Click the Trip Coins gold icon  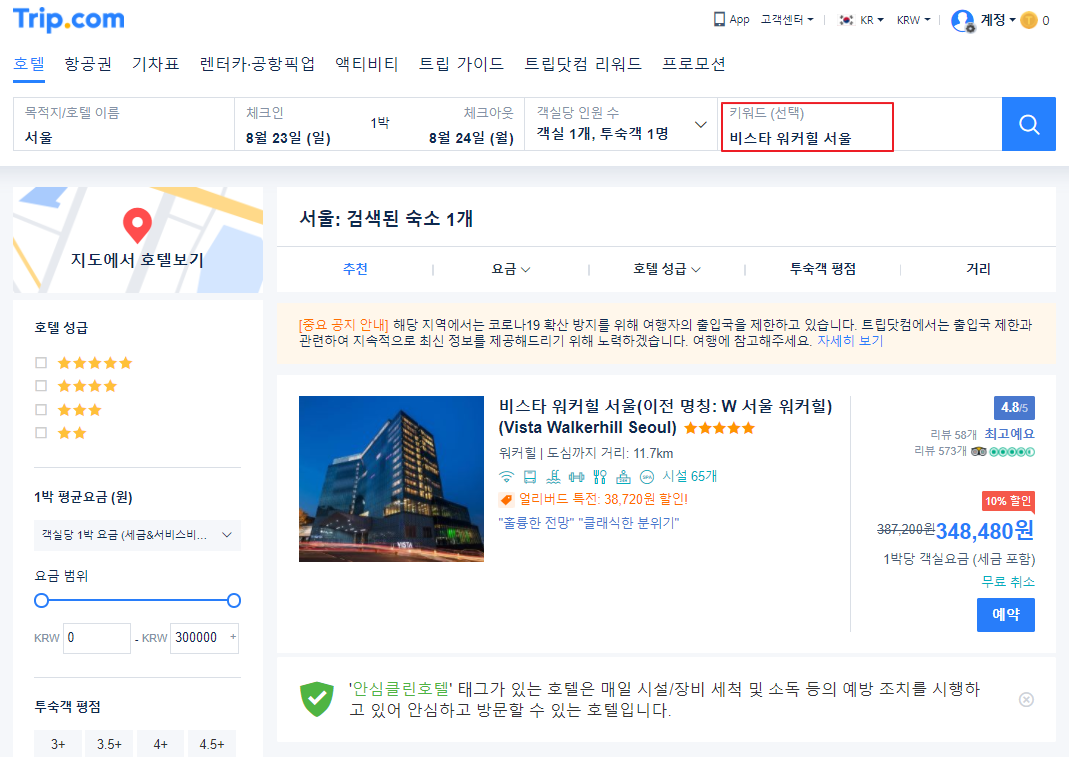(x=1029, y=20)
